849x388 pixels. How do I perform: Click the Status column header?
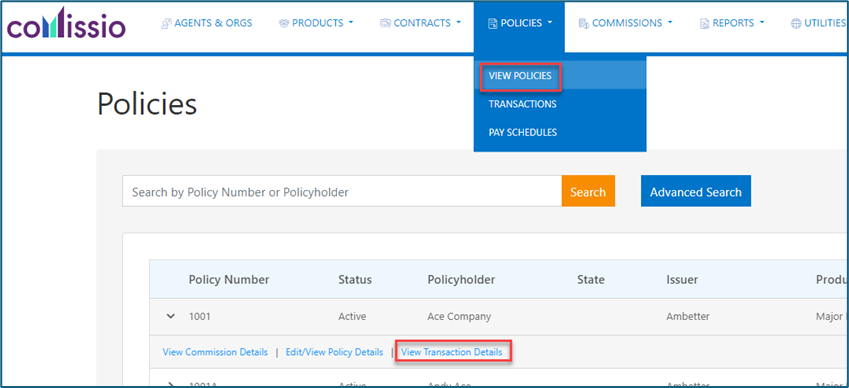pos(355,279)
